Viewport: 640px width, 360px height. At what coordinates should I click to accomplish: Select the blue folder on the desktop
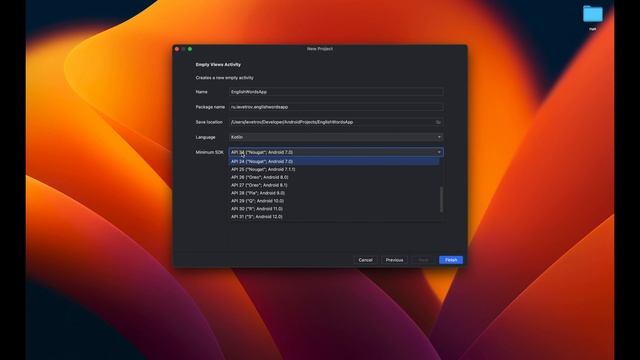coord(593,14)
